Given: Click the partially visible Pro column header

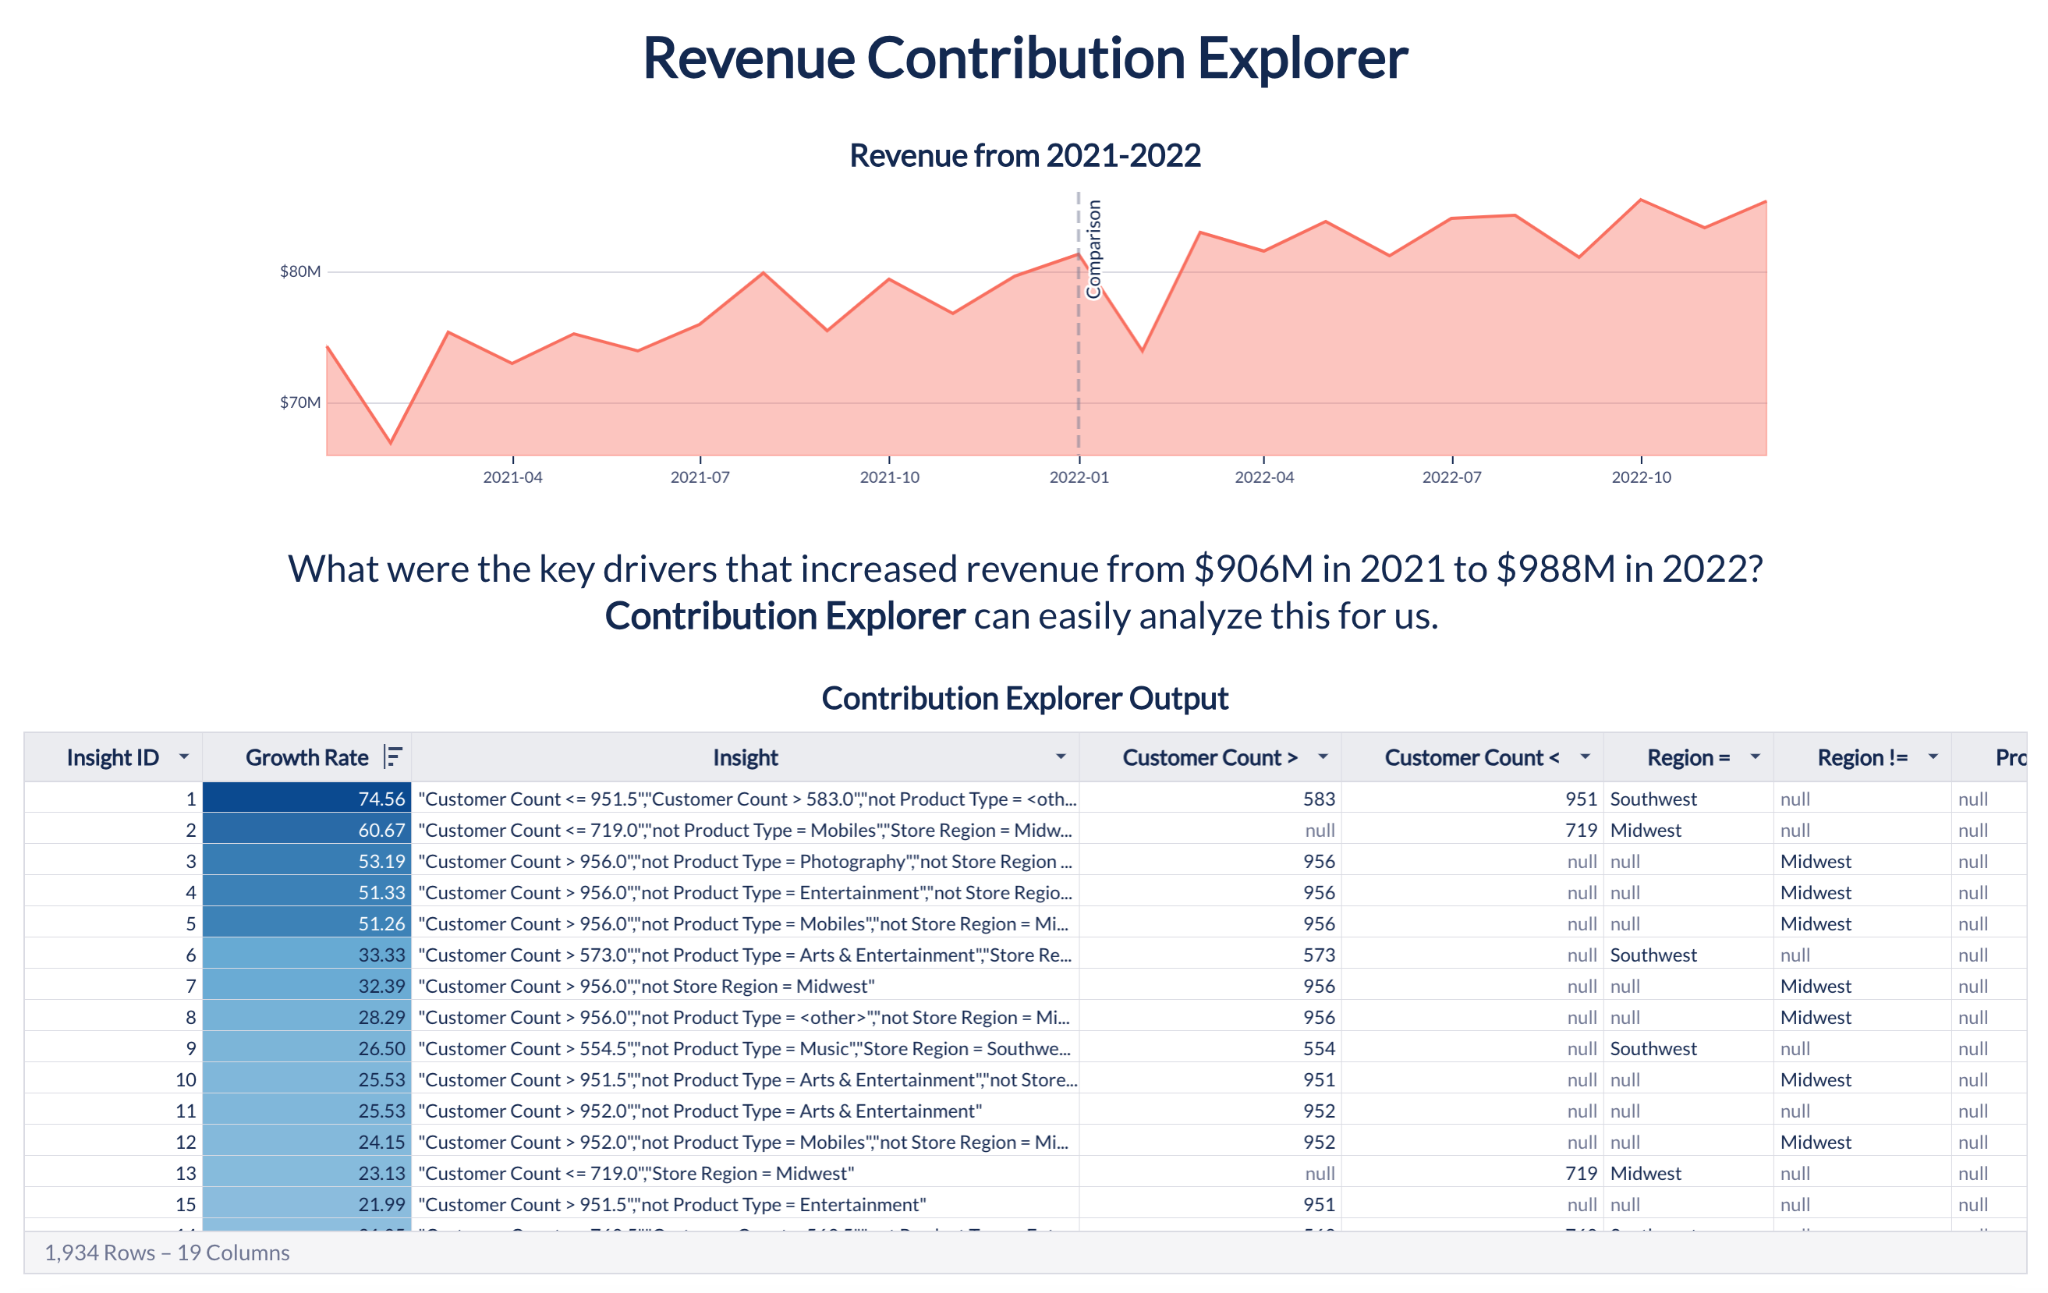Looking at the screenshot, I should tap(2008, 758).
